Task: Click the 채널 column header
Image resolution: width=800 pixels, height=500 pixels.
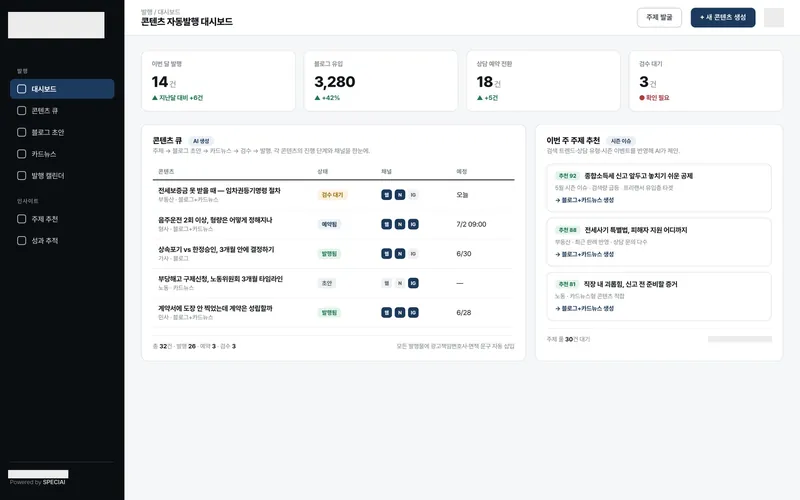Action: tap(386, 171)
